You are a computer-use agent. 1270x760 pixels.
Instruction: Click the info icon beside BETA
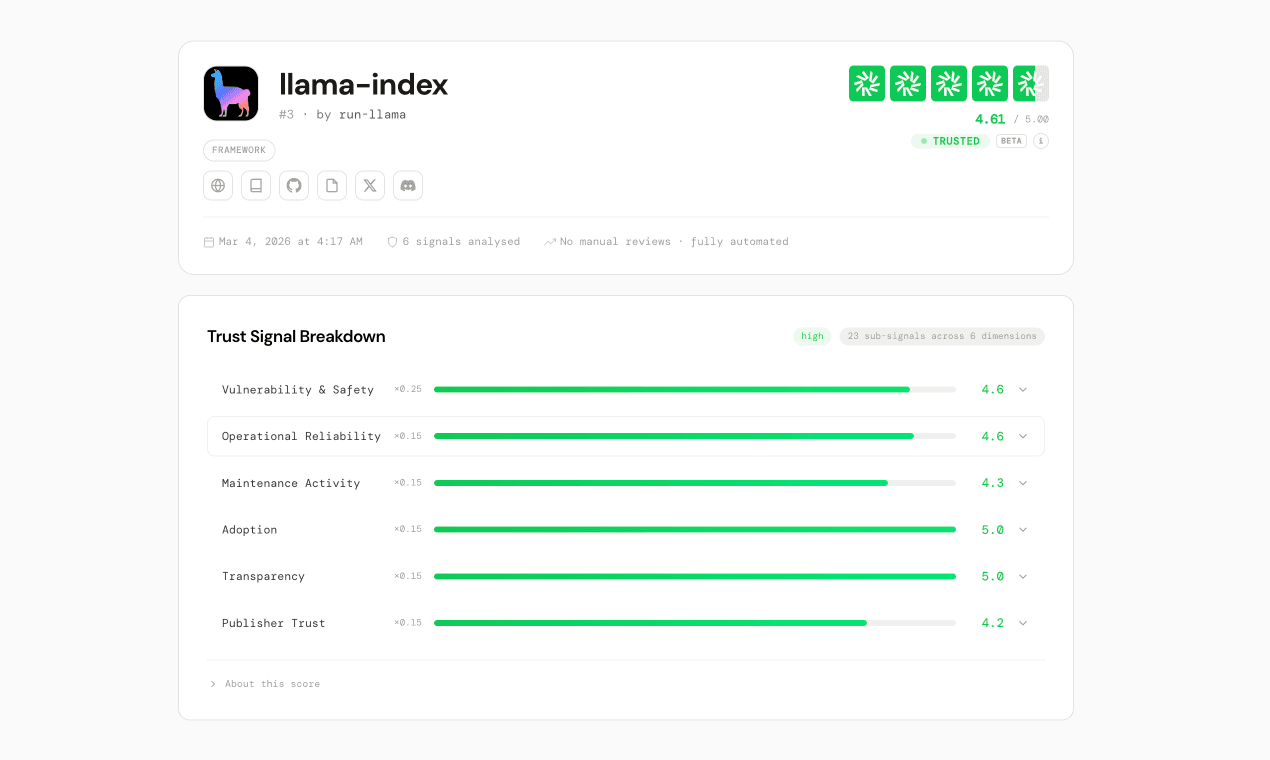pos(1040,141)
